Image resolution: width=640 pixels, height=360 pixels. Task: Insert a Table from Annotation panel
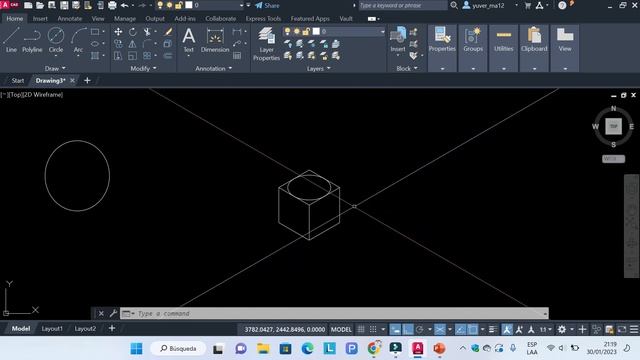point(237,56)
